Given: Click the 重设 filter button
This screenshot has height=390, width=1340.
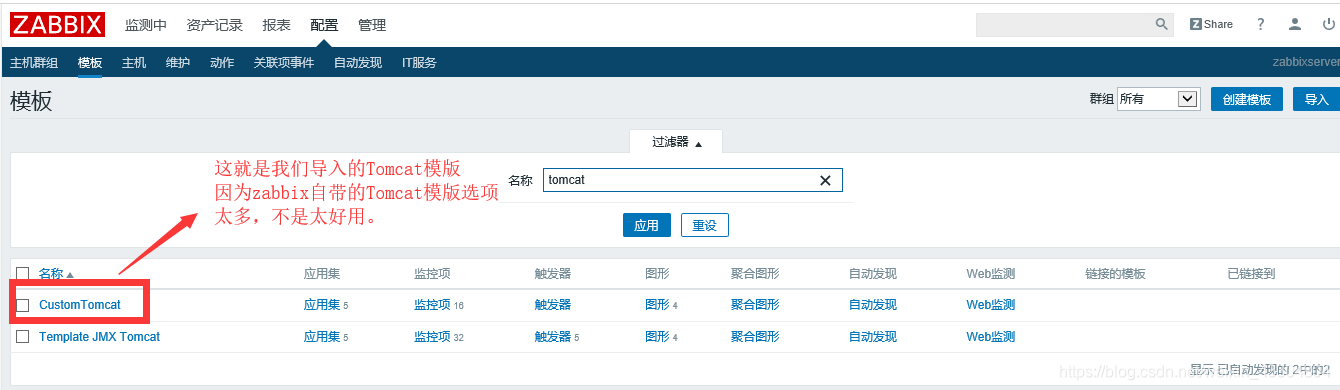Looking at the screenshot, I should pos(705,225).
